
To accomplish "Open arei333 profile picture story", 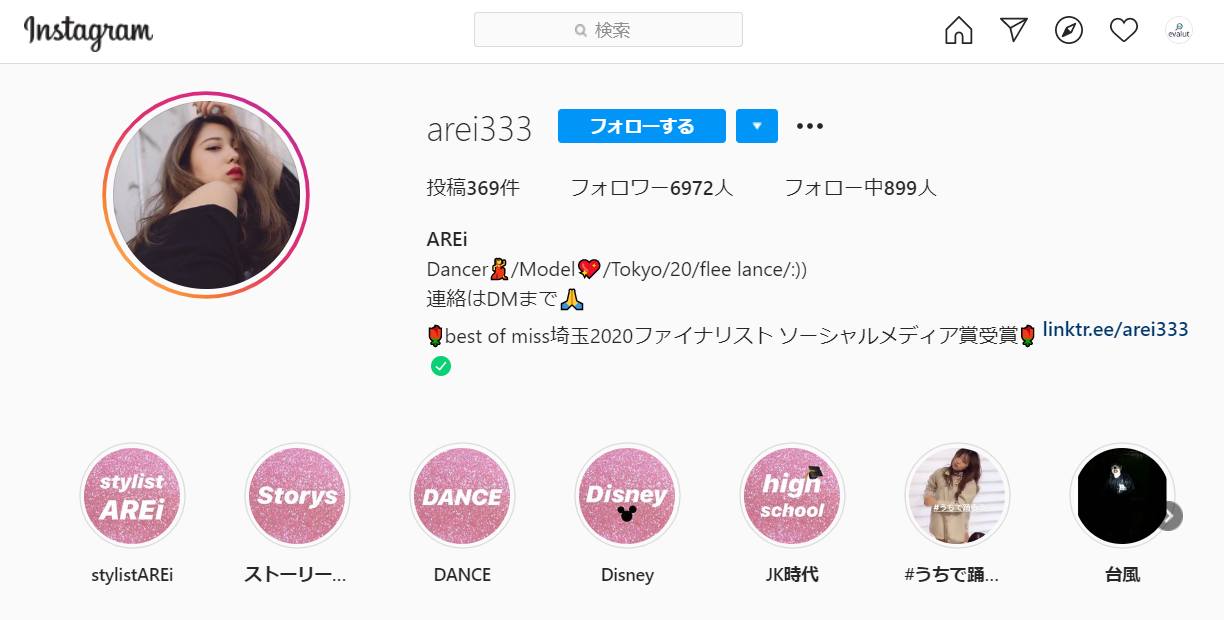I will 206,195.
